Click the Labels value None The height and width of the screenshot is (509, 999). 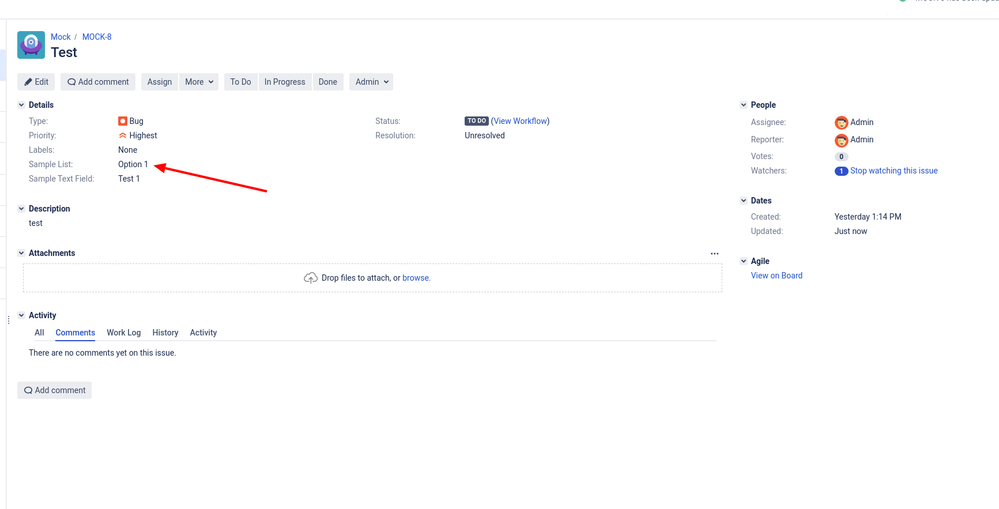(127, 150)
